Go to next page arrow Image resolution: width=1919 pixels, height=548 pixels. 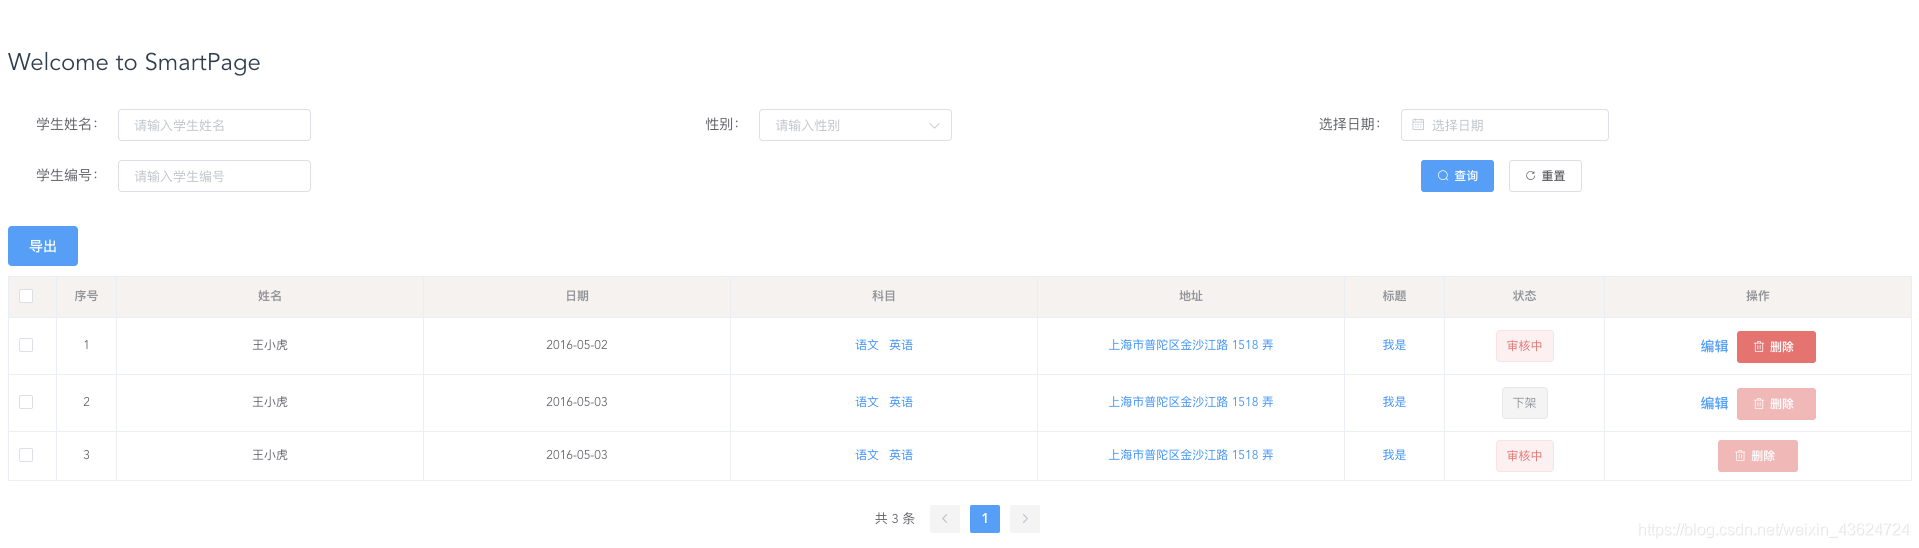click(1024, 519)
